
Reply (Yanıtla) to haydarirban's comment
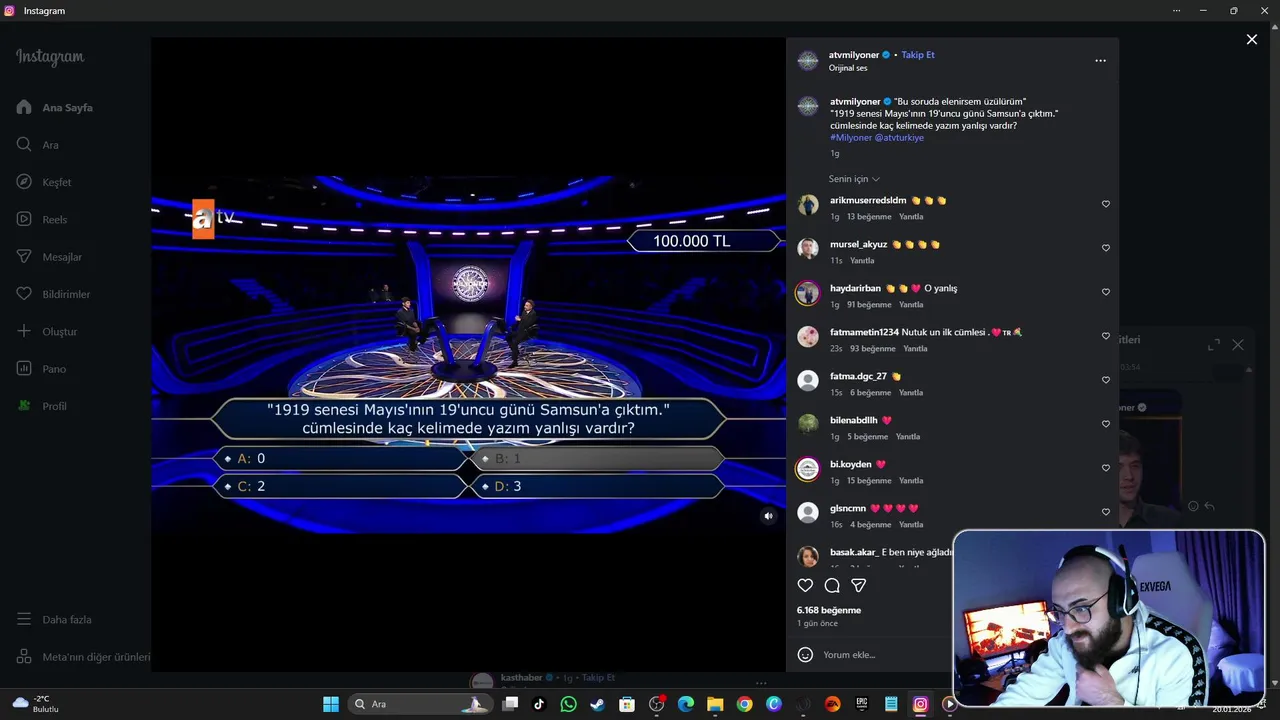point(911,305)
